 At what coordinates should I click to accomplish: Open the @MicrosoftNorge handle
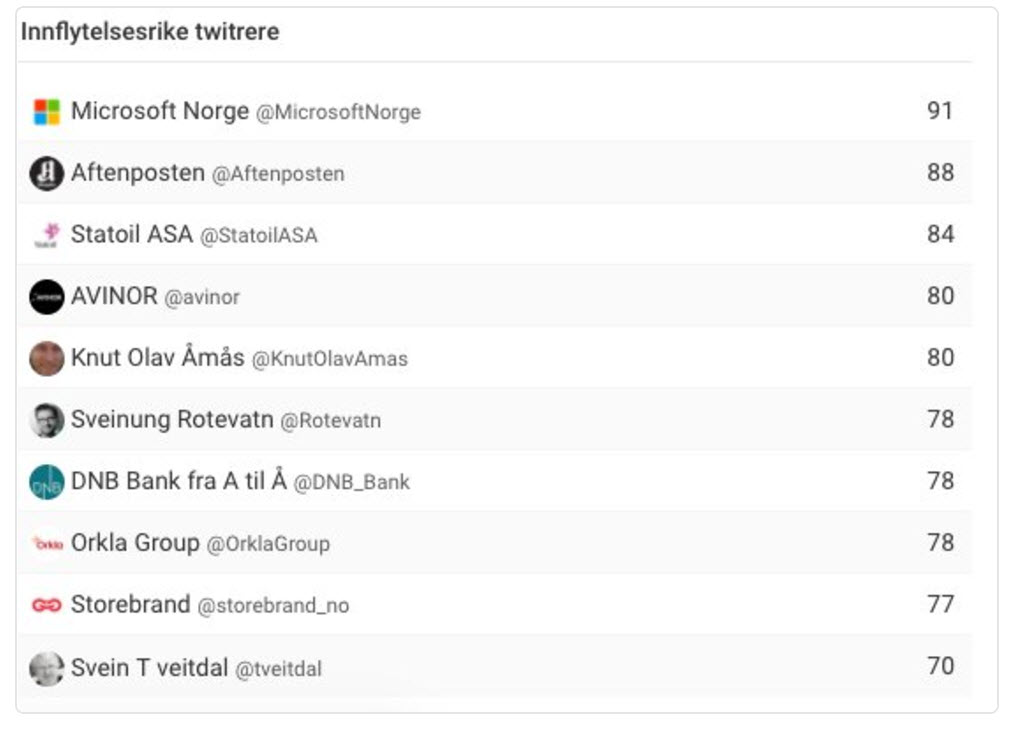338,113
